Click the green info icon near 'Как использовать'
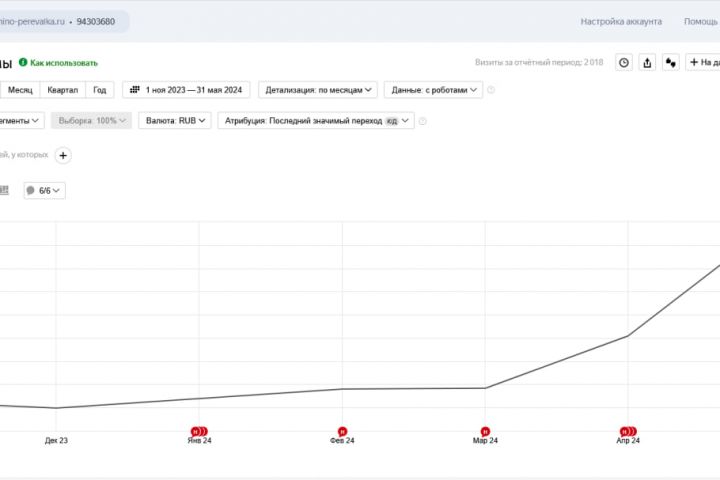 23,62
